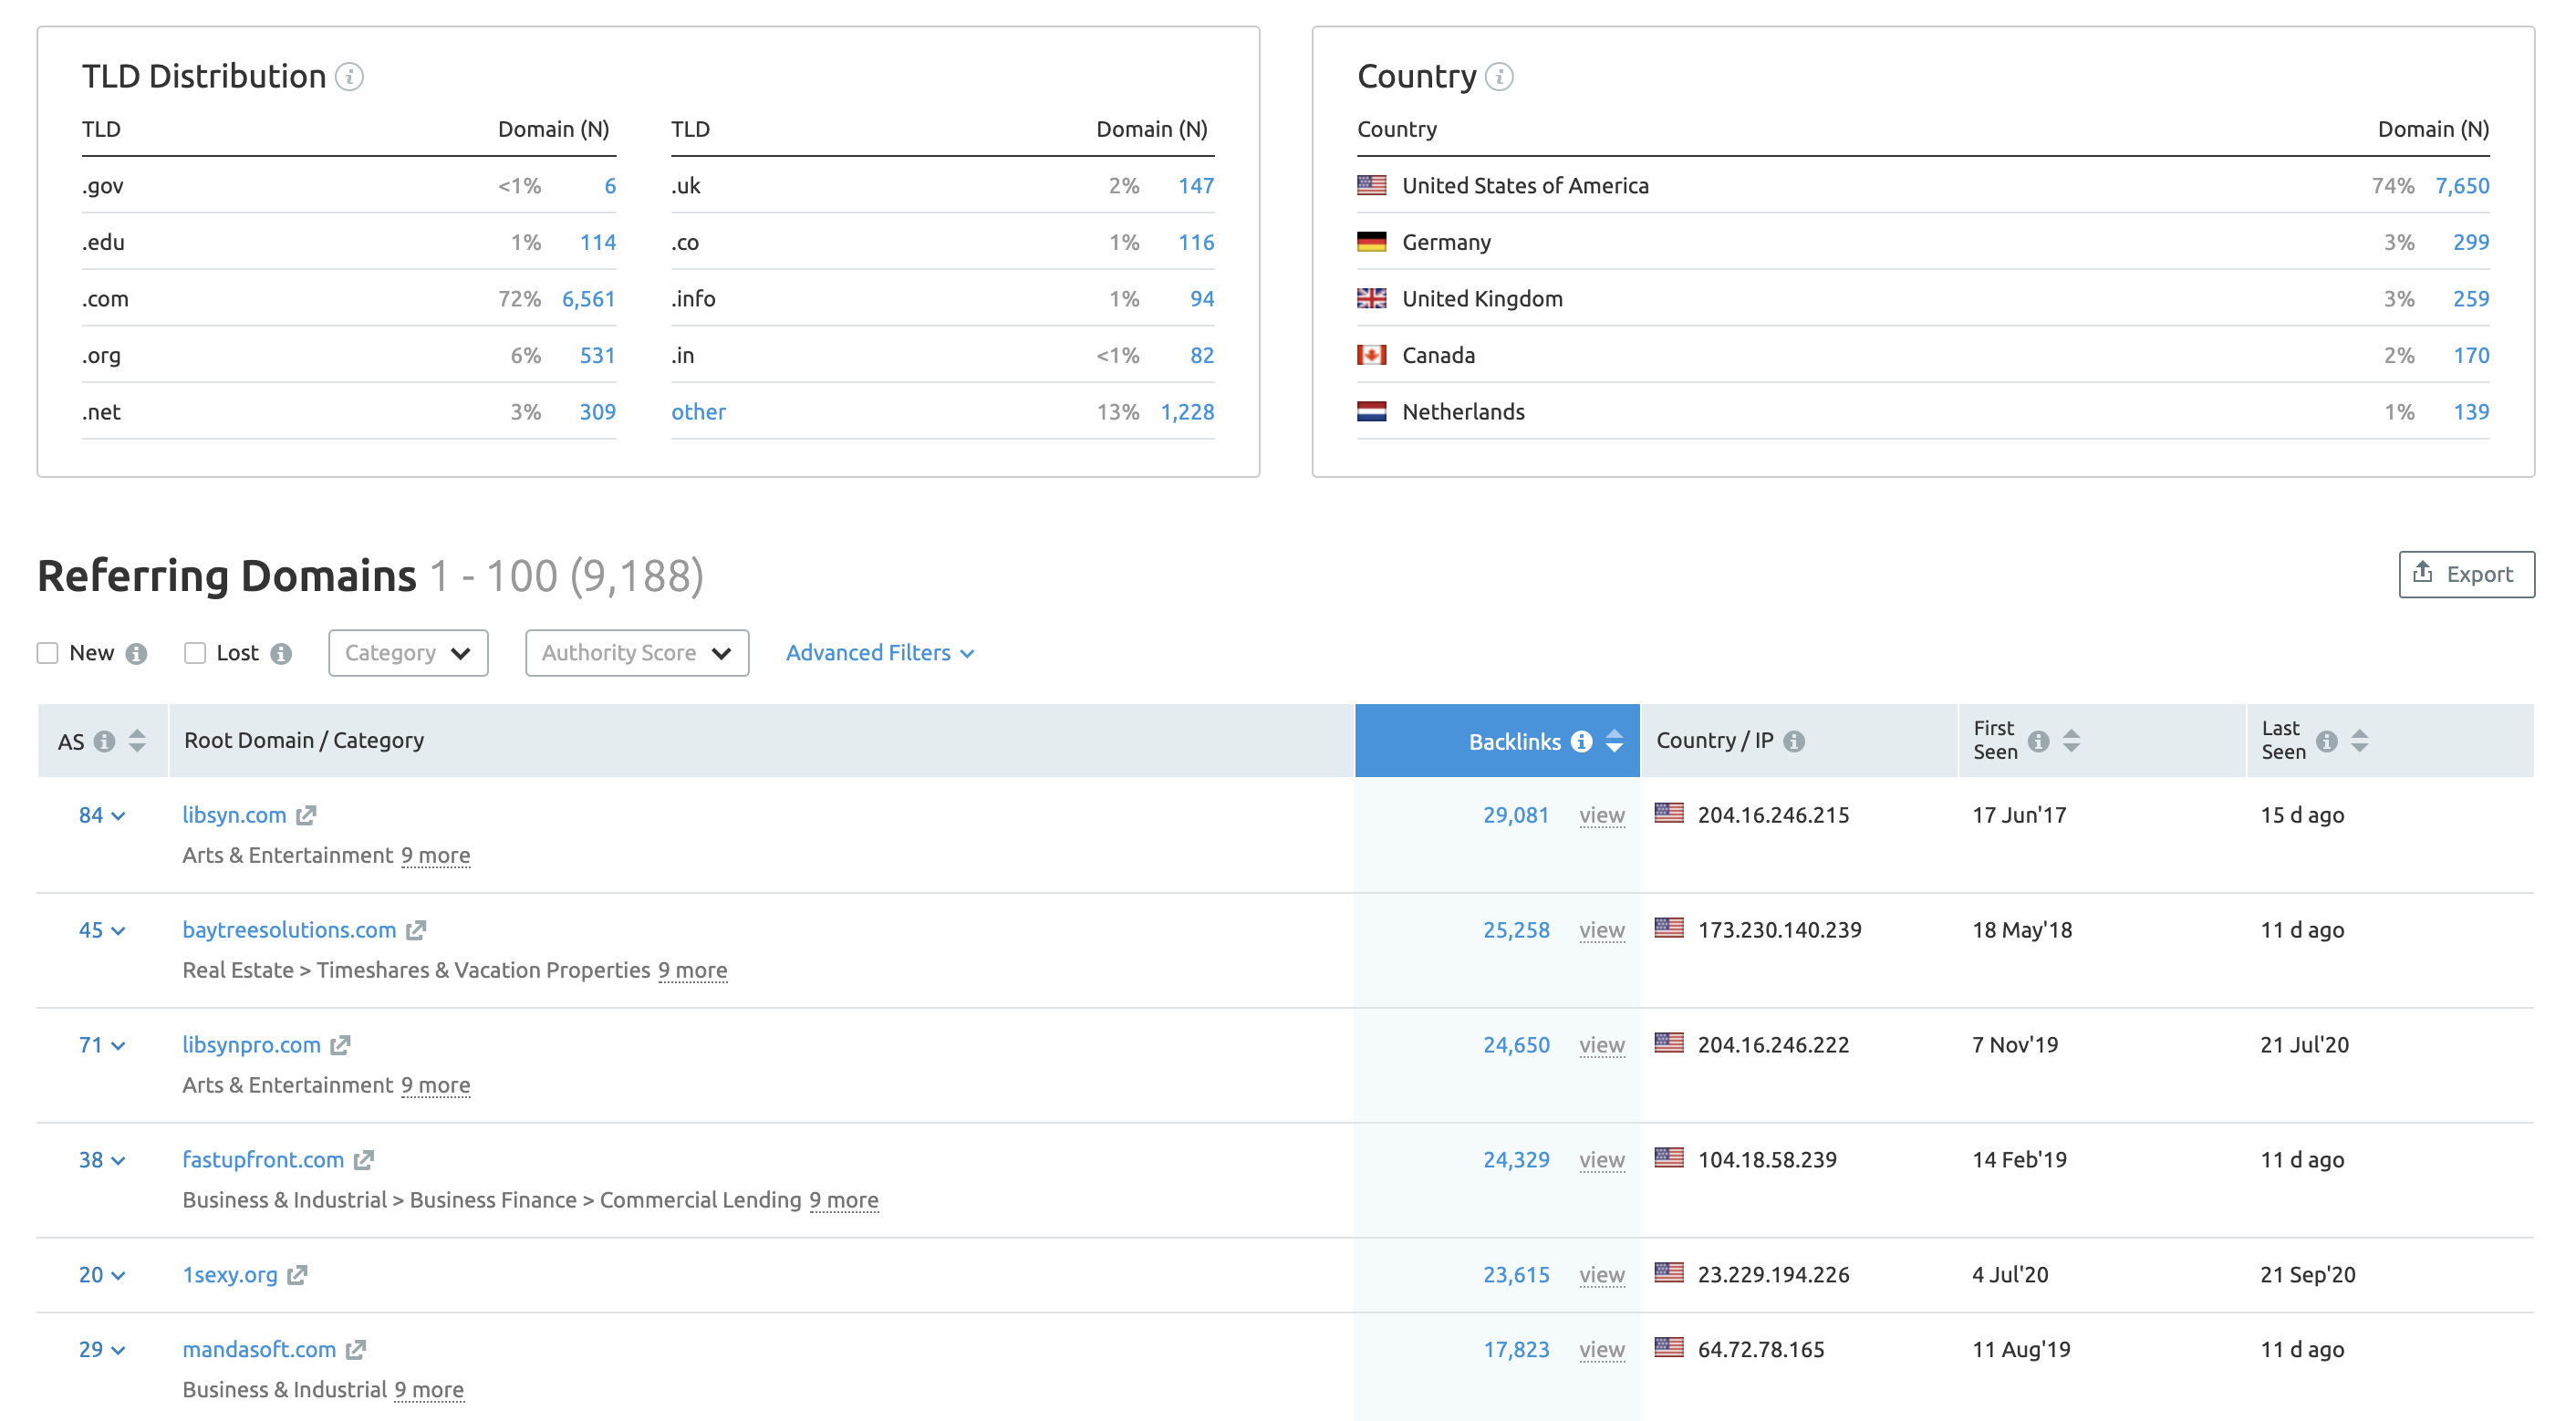This screenshot has height=1421, width=2576.
Task: Click the other TLD category link
Action: point(698,411)
